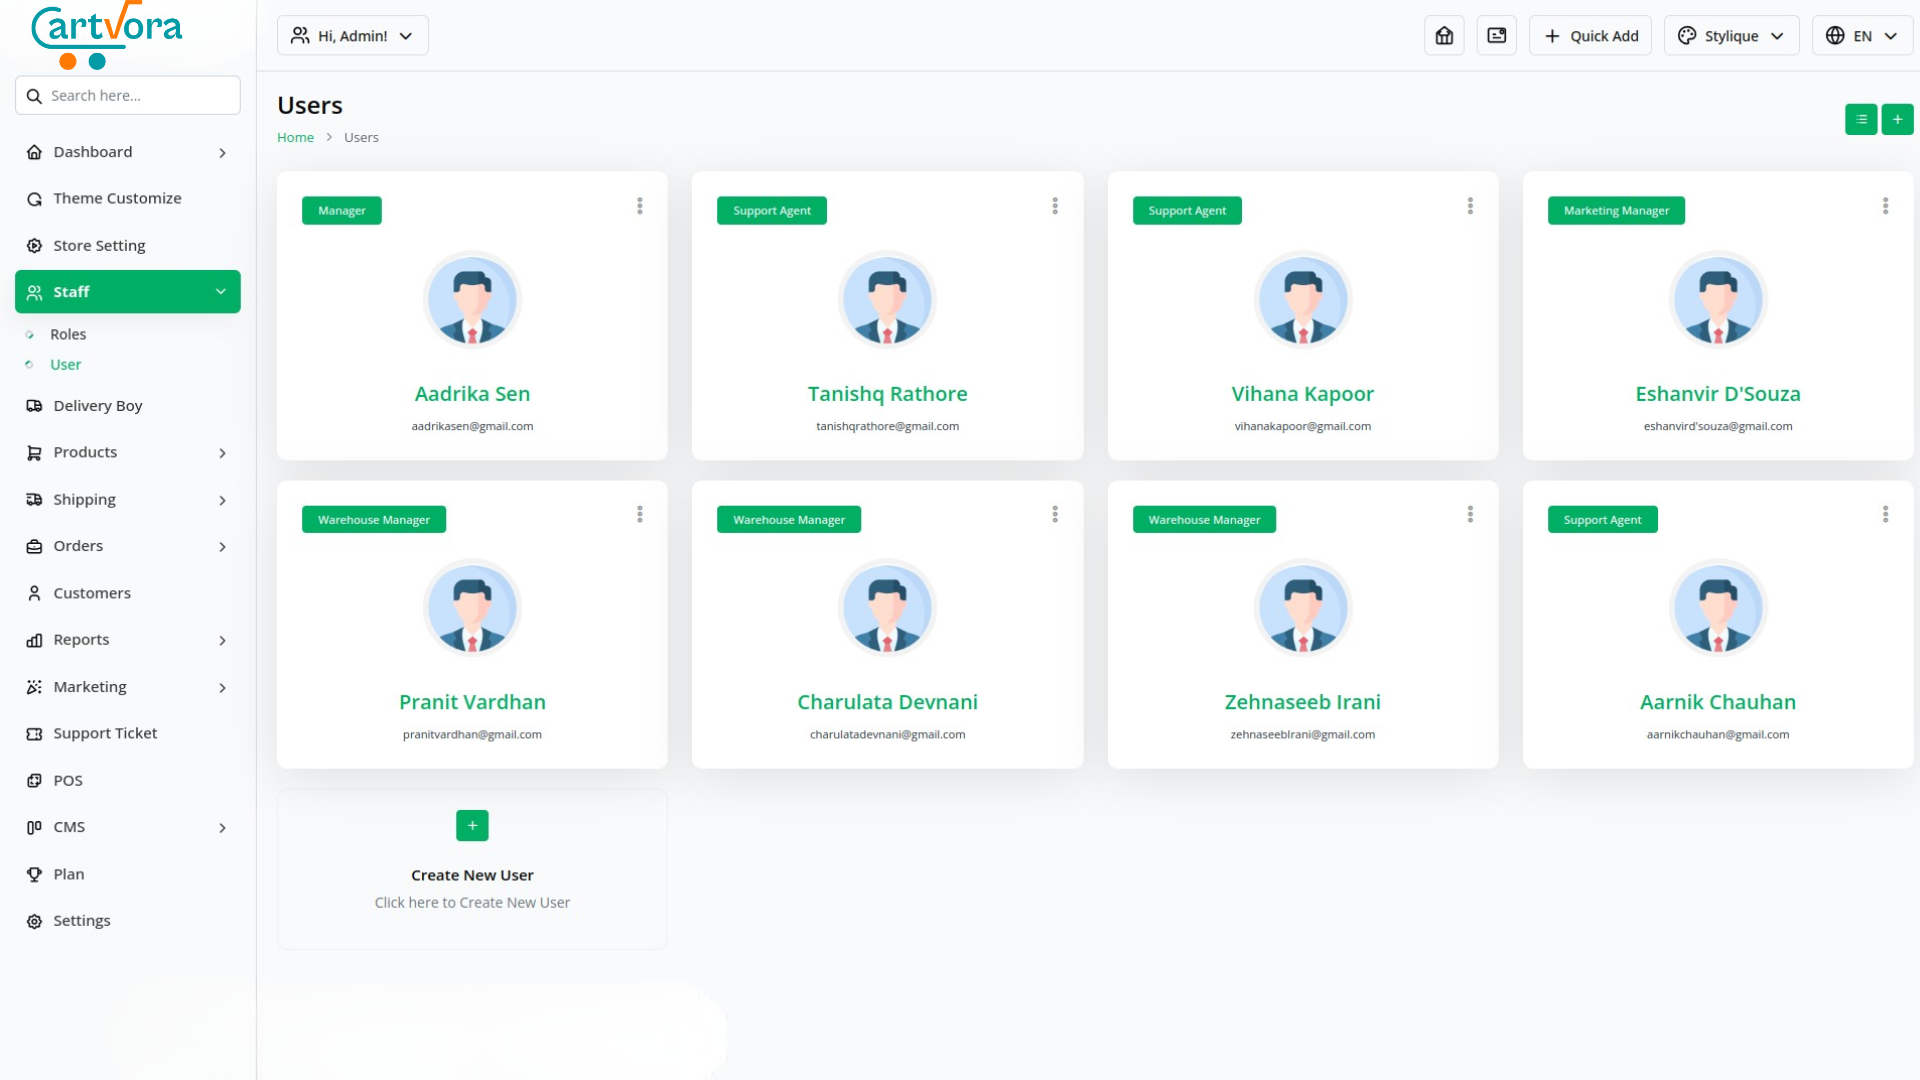
Task: Open the Hi, Admin! profile dropdown
Action: (352, 36)
